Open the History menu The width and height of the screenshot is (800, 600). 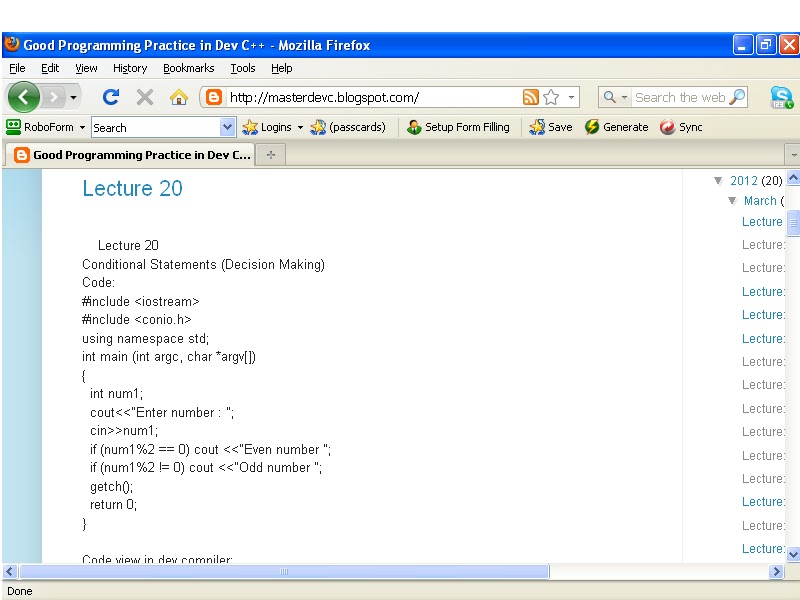tap(130, 68)
